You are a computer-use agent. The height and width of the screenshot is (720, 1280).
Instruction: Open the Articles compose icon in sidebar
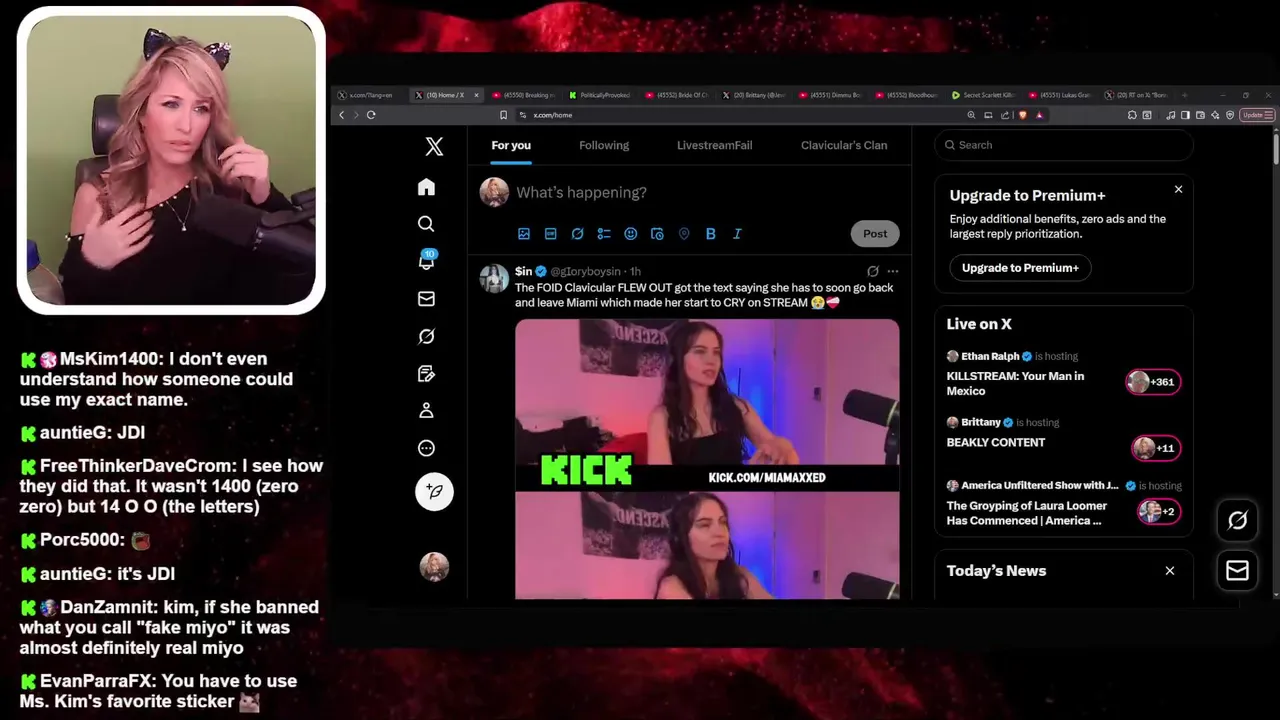click(x=426, y=374)
